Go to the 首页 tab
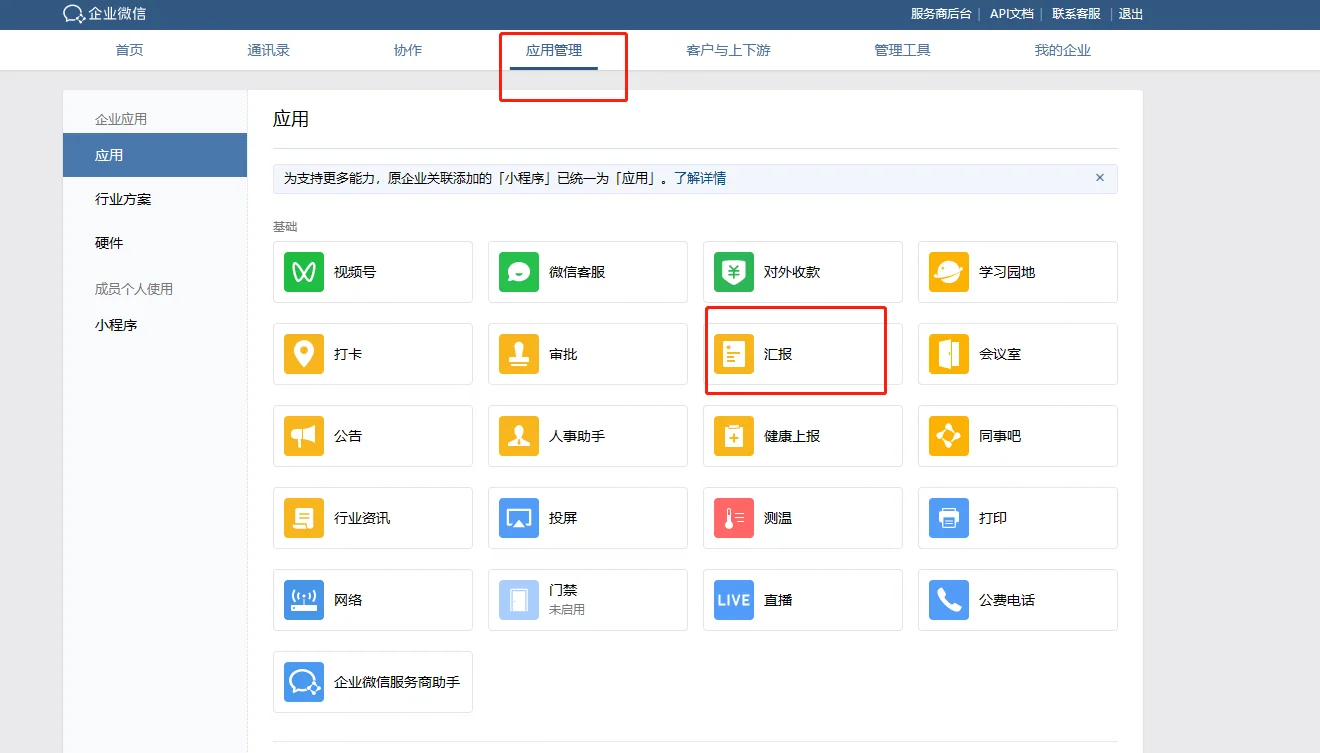 pos(130,50)
